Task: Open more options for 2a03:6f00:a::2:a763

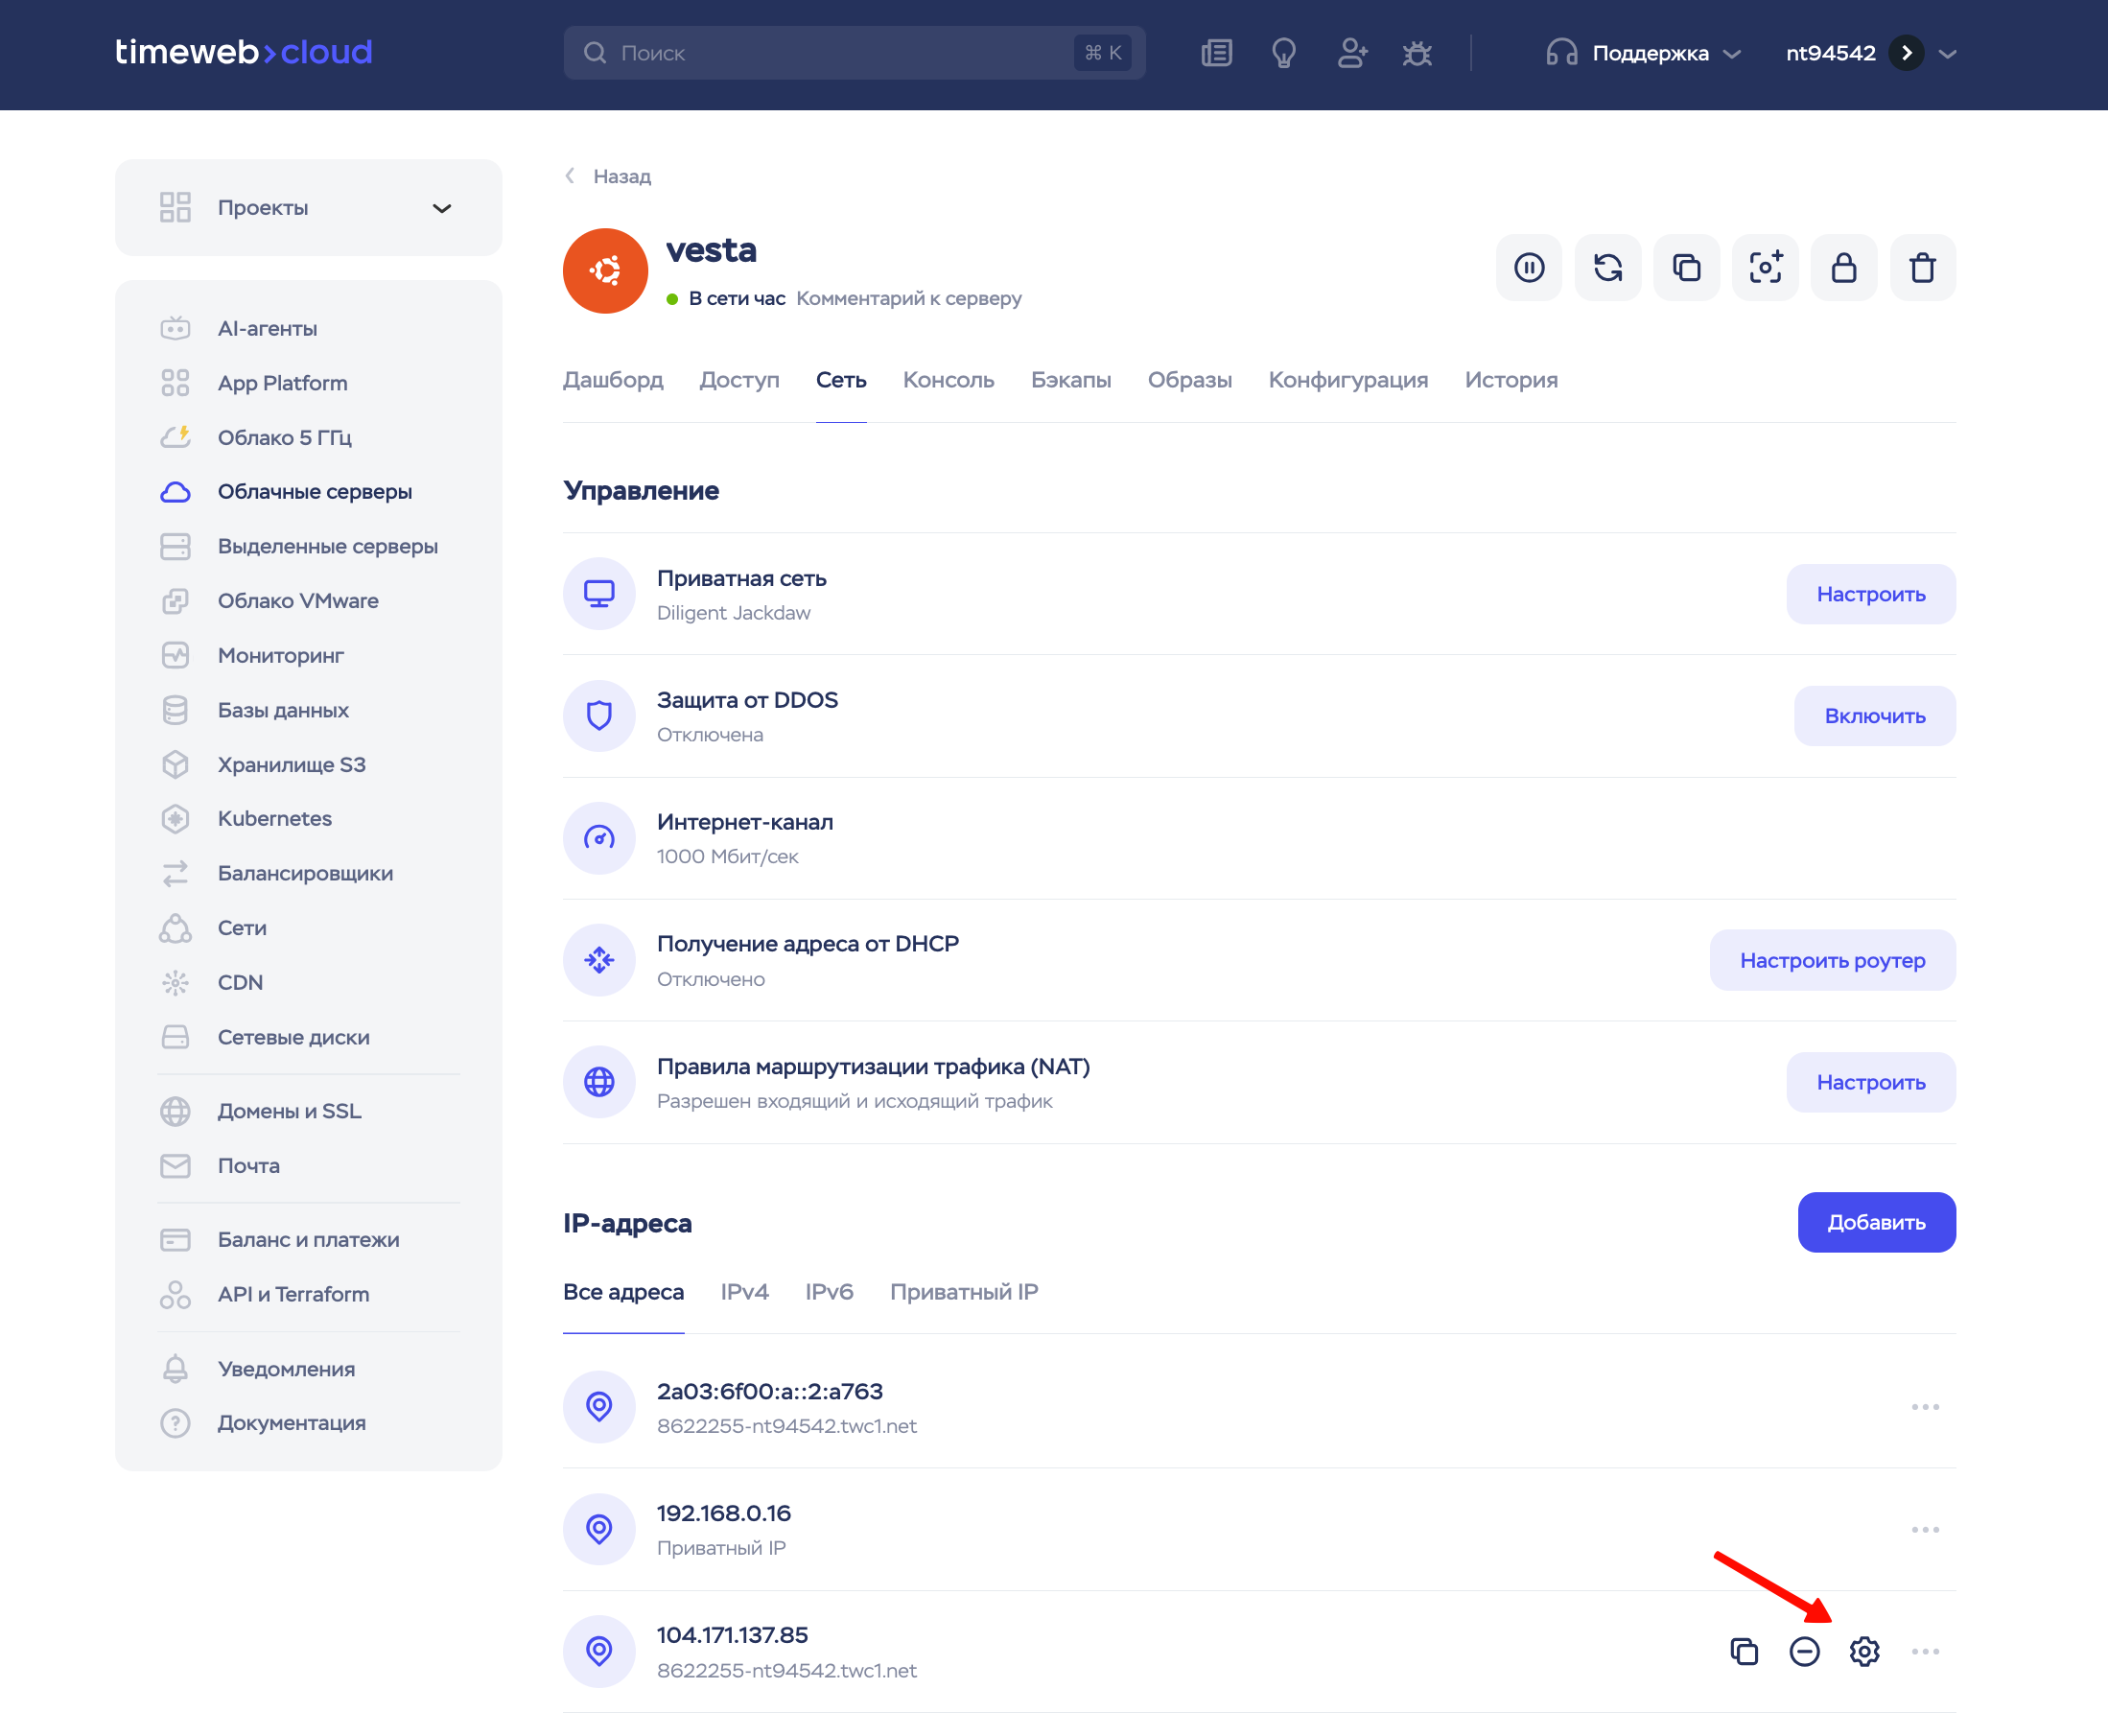Action: click(1925, 1407)
